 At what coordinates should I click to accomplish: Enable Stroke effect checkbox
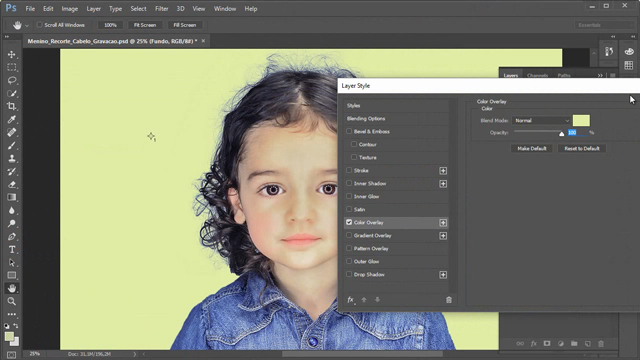pyautogui.click(x=349, y=170)
